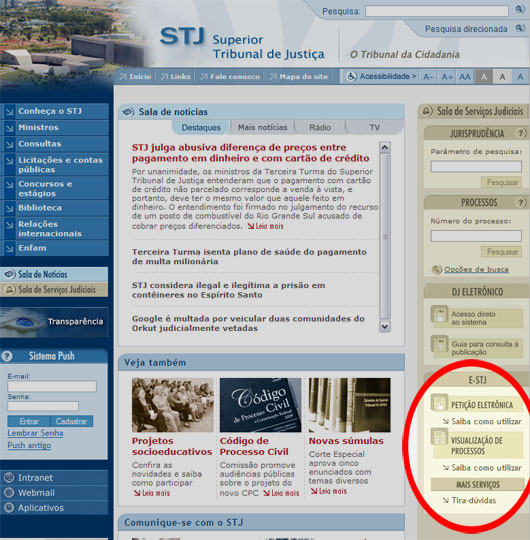This screenshot has width=530, height=540.
Task: Click the arrow icon beside Conheça o STJ
Action: [9, 112]
